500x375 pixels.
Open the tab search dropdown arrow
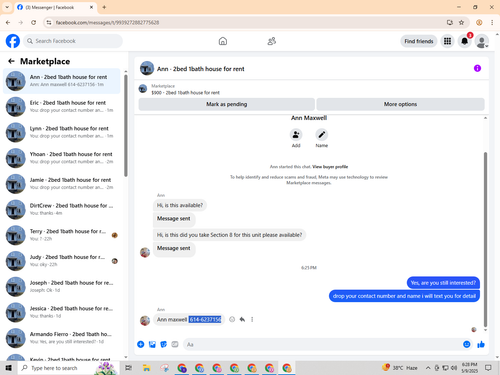coord(7,7)
